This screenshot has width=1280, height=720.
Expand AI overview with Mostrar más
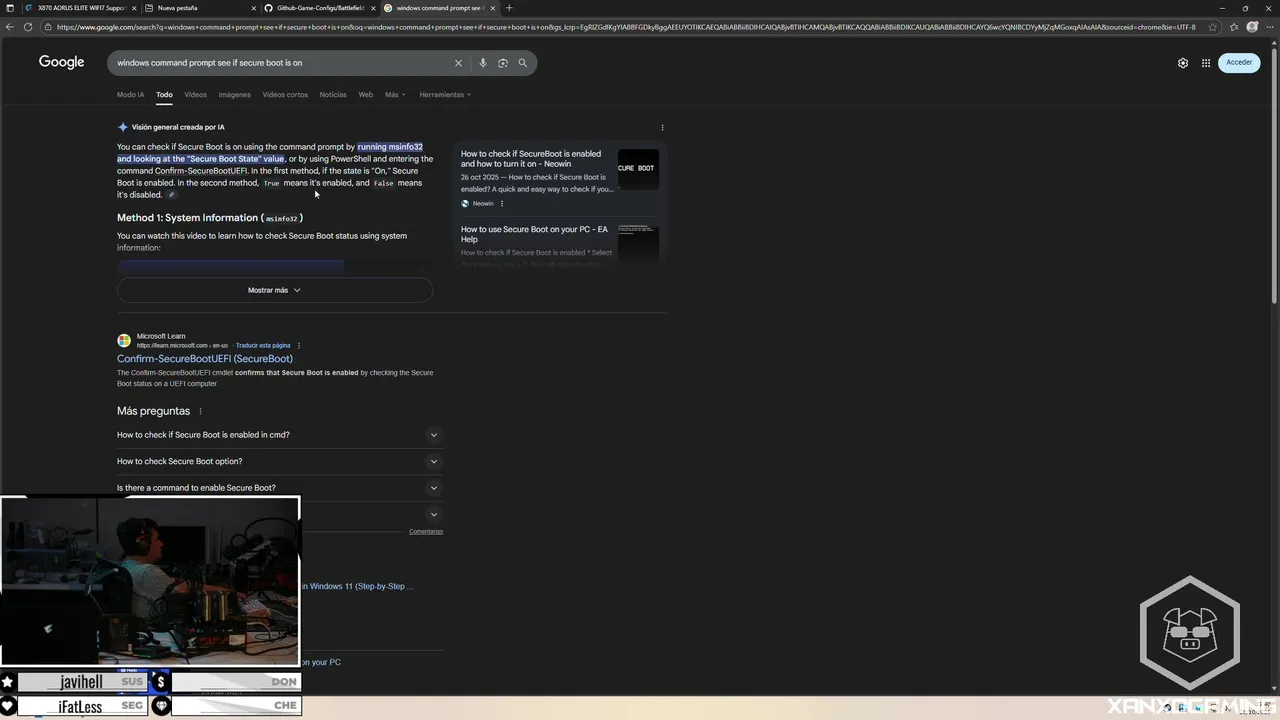275,290
